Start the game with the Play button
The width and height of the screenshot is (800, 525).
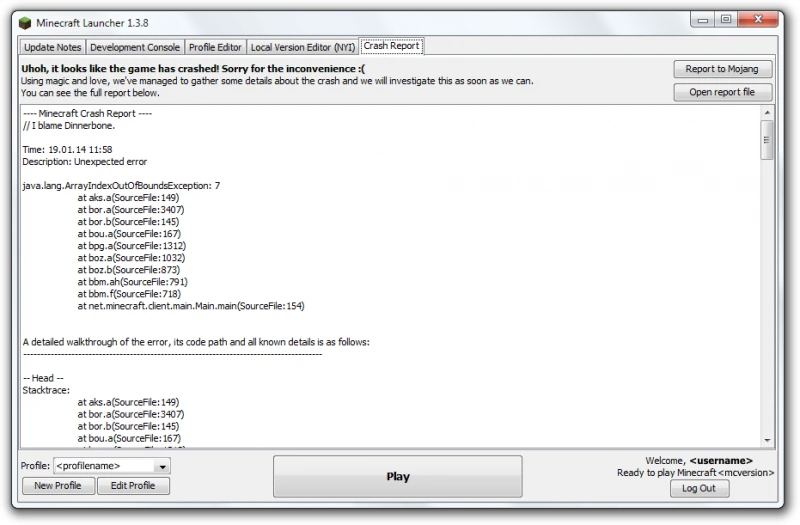click(x=397, y=477)
